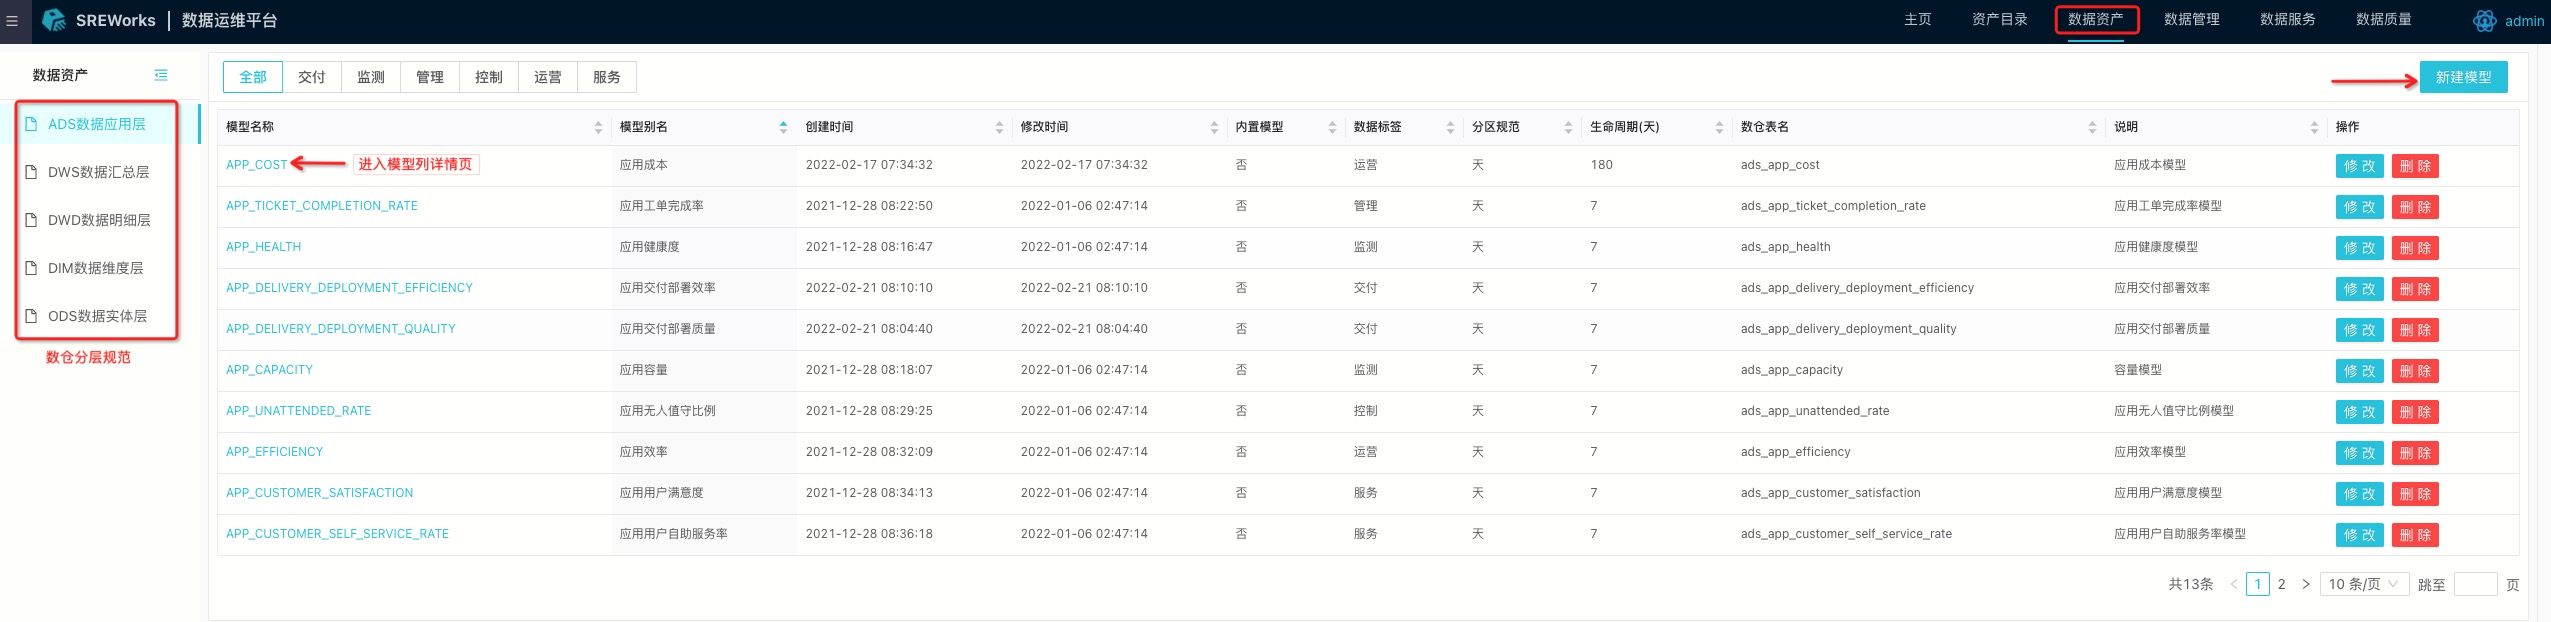Viewport: 2551px width, 622px height.
Task: Sort by 生命周期(天) column sorter icon
Action: 1719,127
